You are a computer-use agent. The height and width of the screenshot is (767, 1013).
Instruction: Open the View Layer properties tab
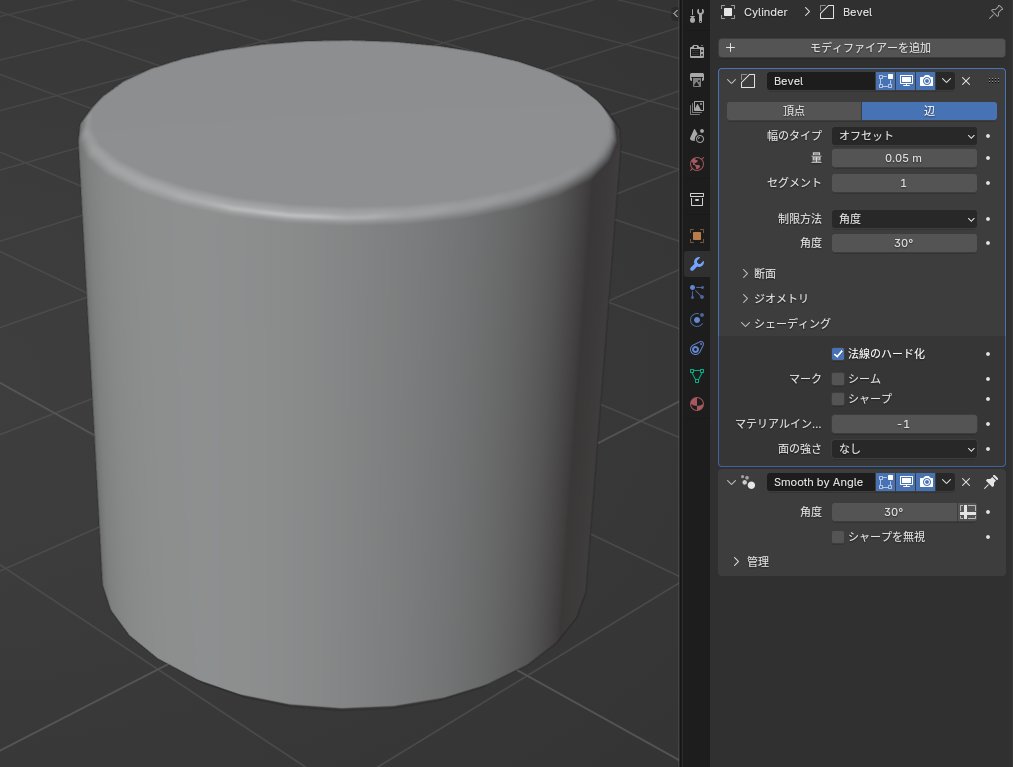(696, 107)
